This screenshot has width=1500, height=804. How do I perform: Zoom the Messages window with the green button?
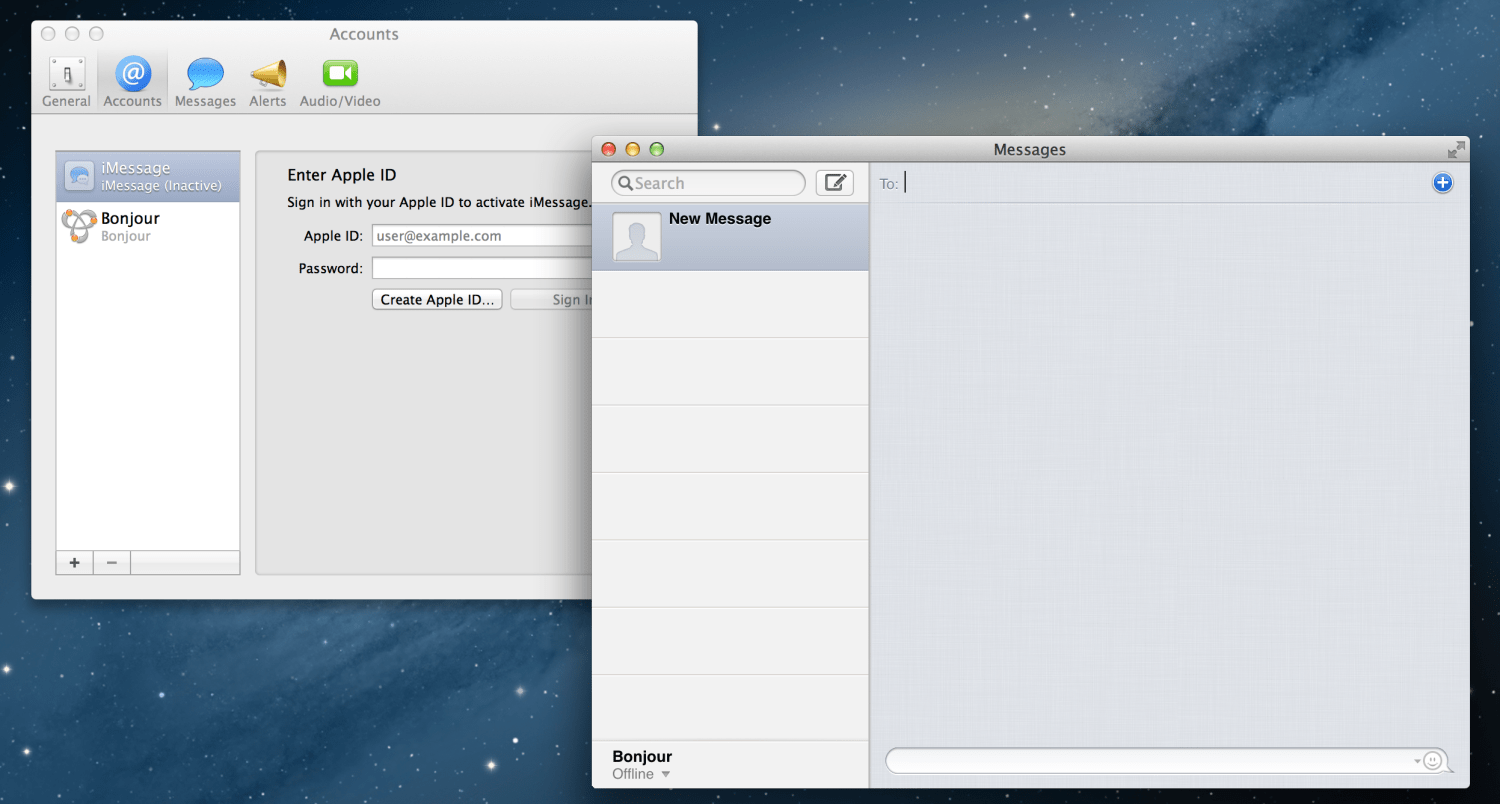[657, 150]
